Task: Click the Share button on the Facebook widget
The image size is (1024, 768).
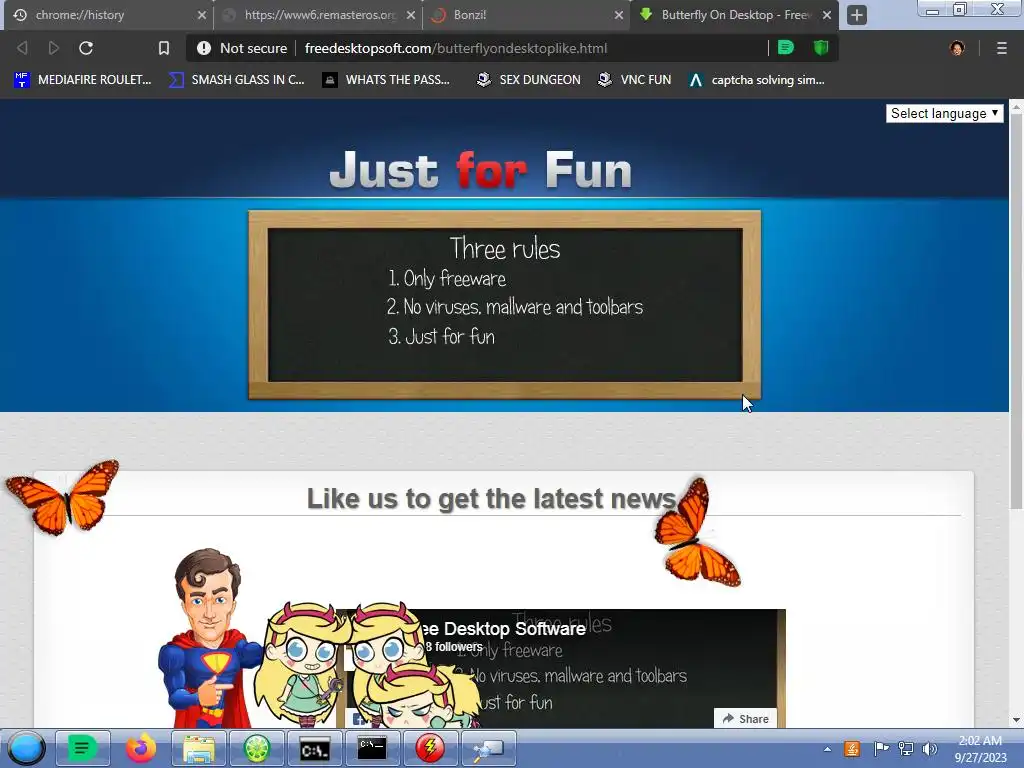Action: coord(745,718)
